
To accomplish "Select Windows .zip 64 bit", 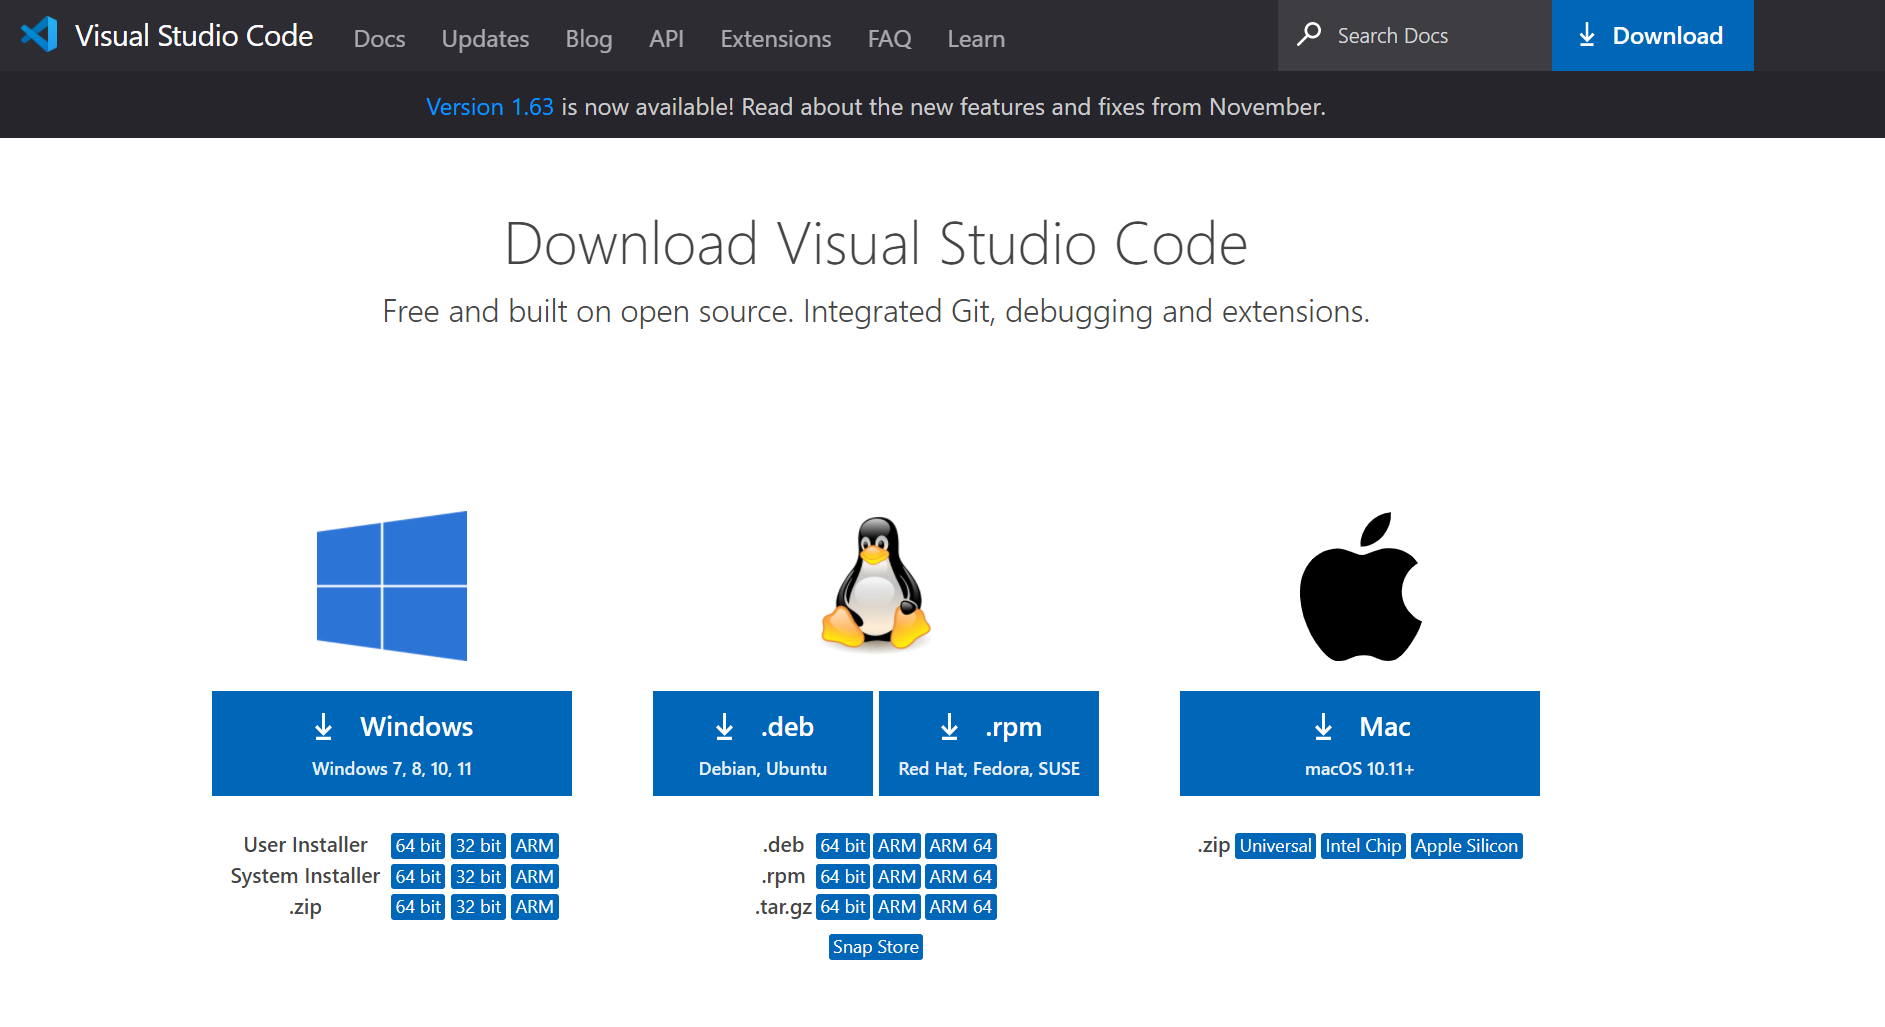I will [418, 907].
